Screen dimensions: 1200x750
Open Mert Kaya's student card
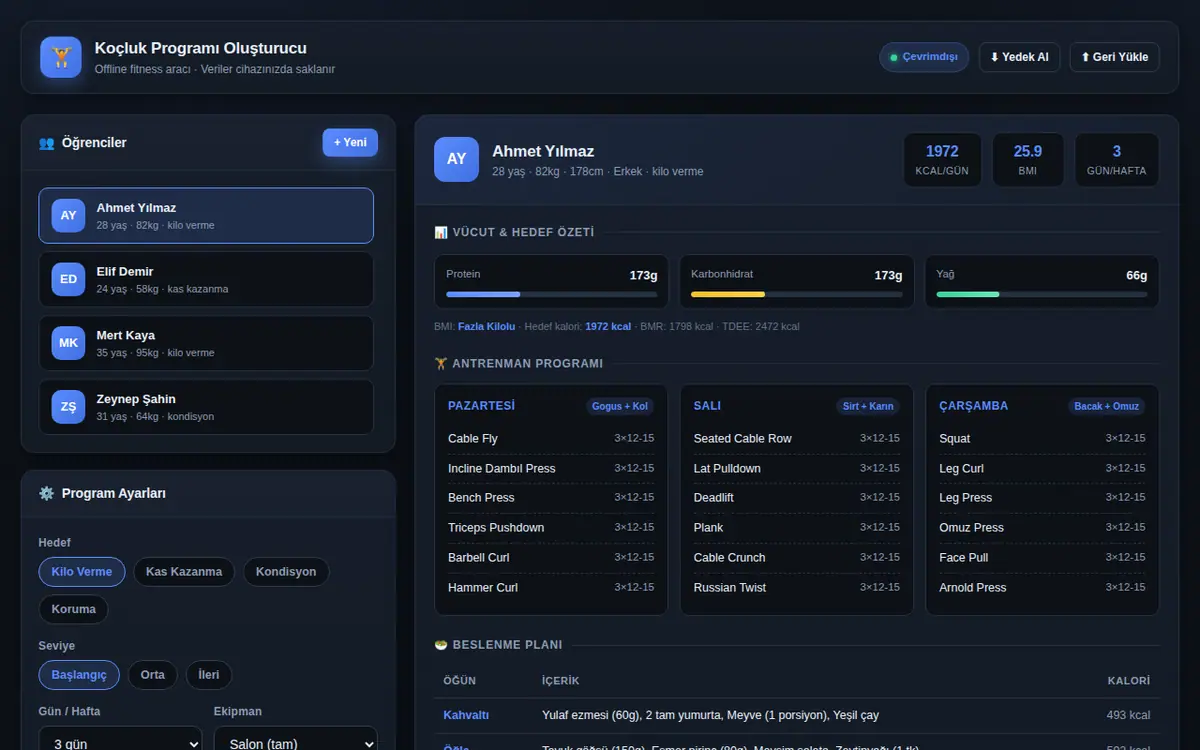point(206,344)
